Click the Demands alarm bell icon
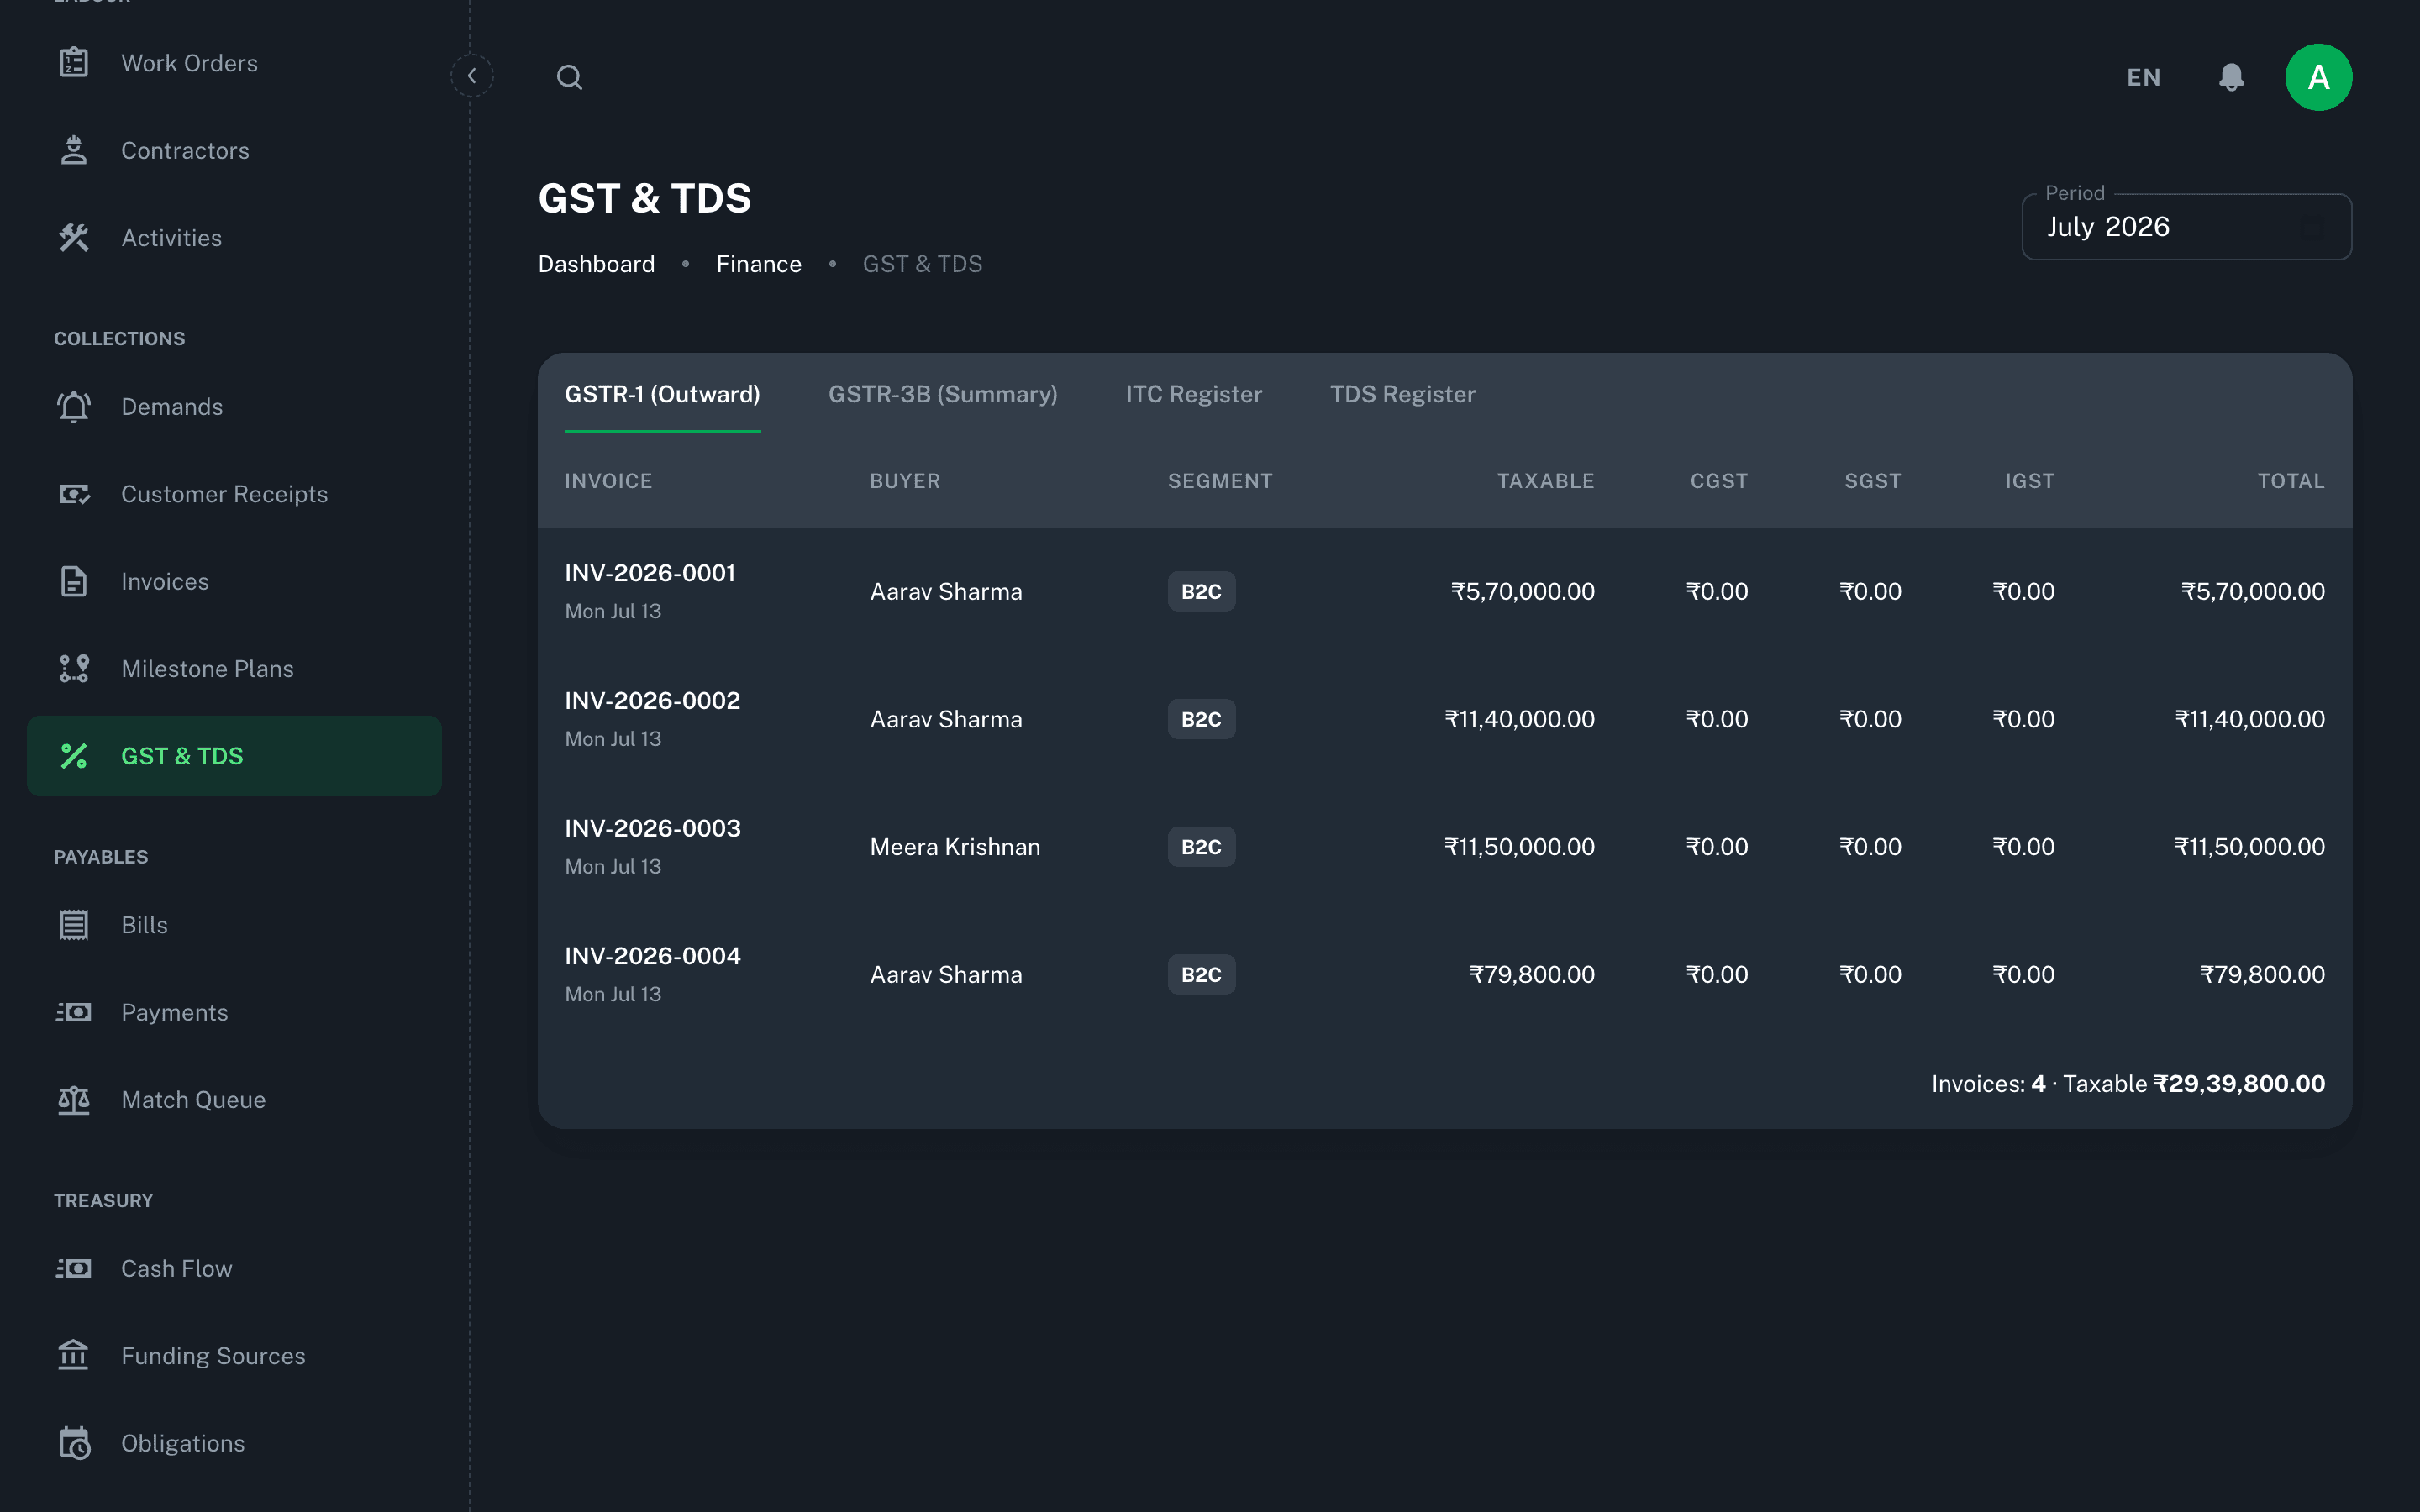Viewport: 2420px width, 1512px height. pos(74,407)
